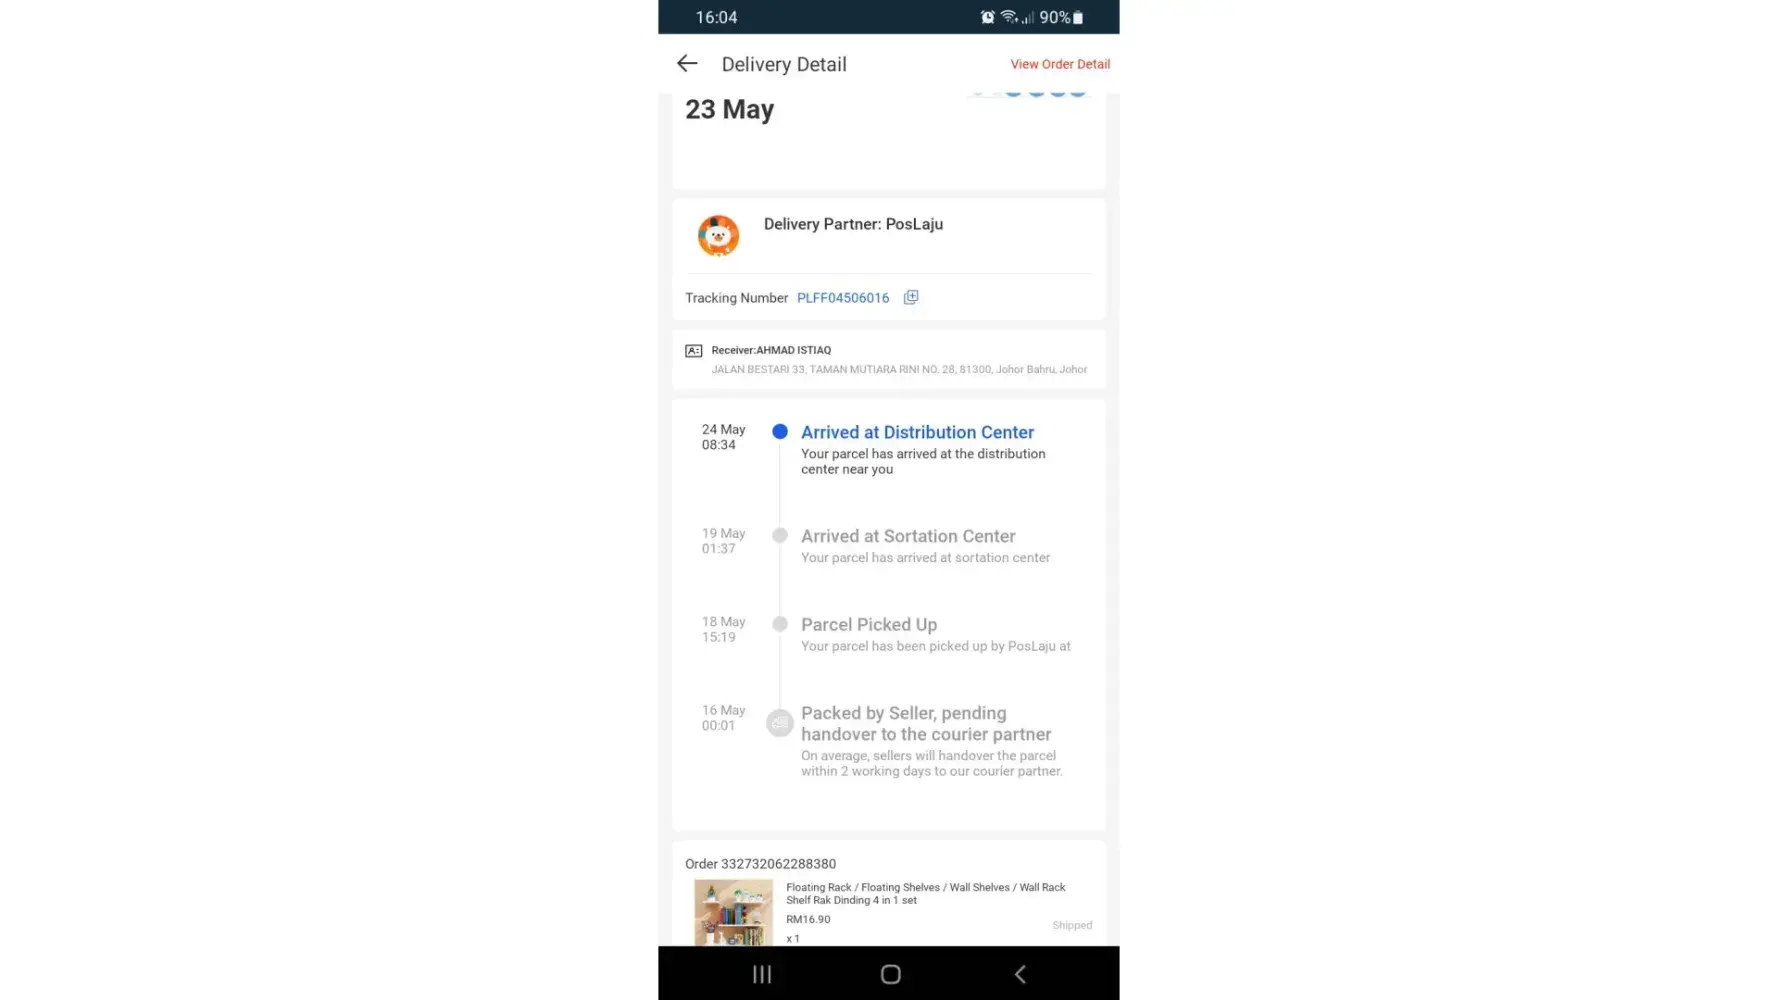
Task: Tap Android recent apps button
Action: point(761,974)
